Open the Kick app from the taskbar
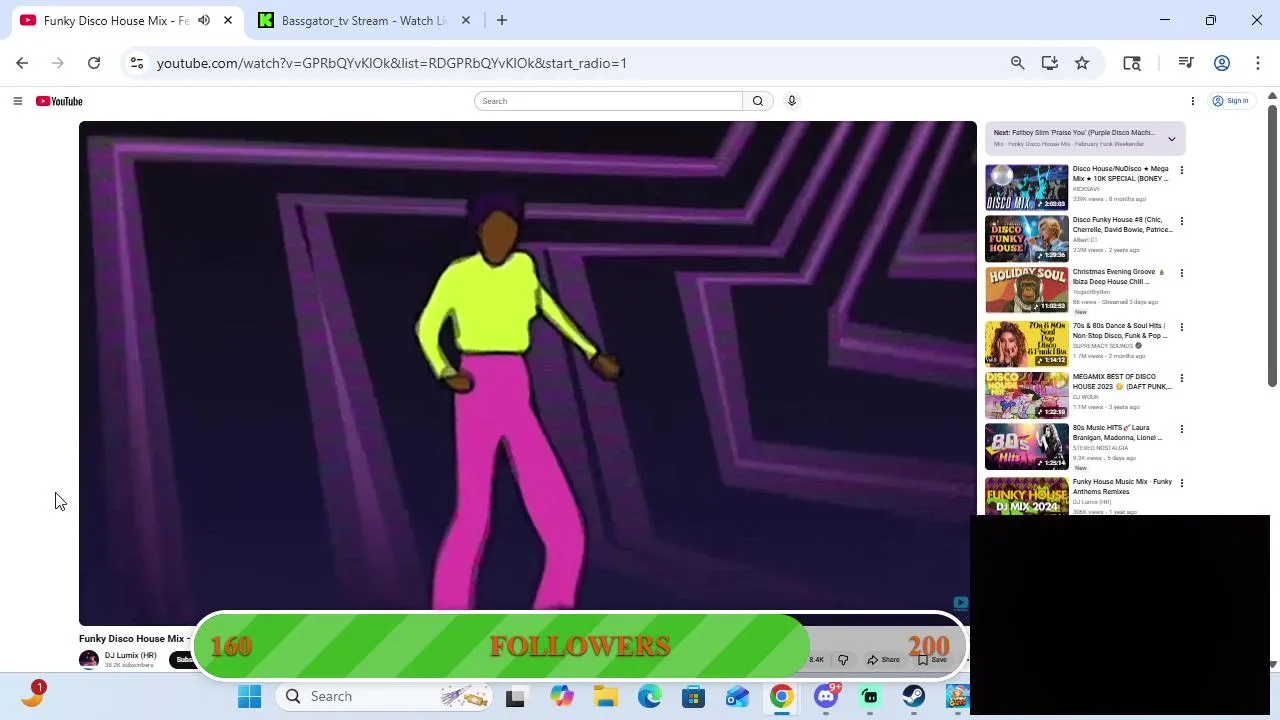Image resolution: width=1280 pixels, height=720 pixels. [870, 696]
